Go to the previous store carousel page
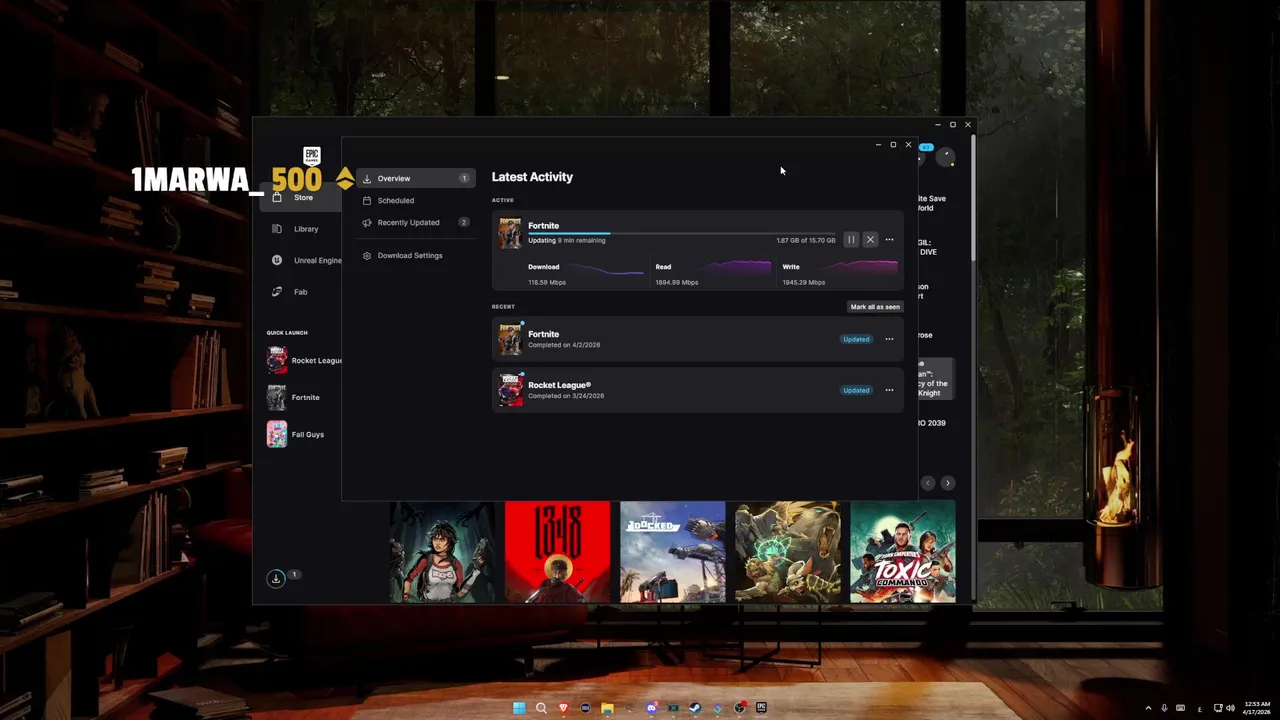The height and width of the screenshot is (720, 1280). [928, 483]
